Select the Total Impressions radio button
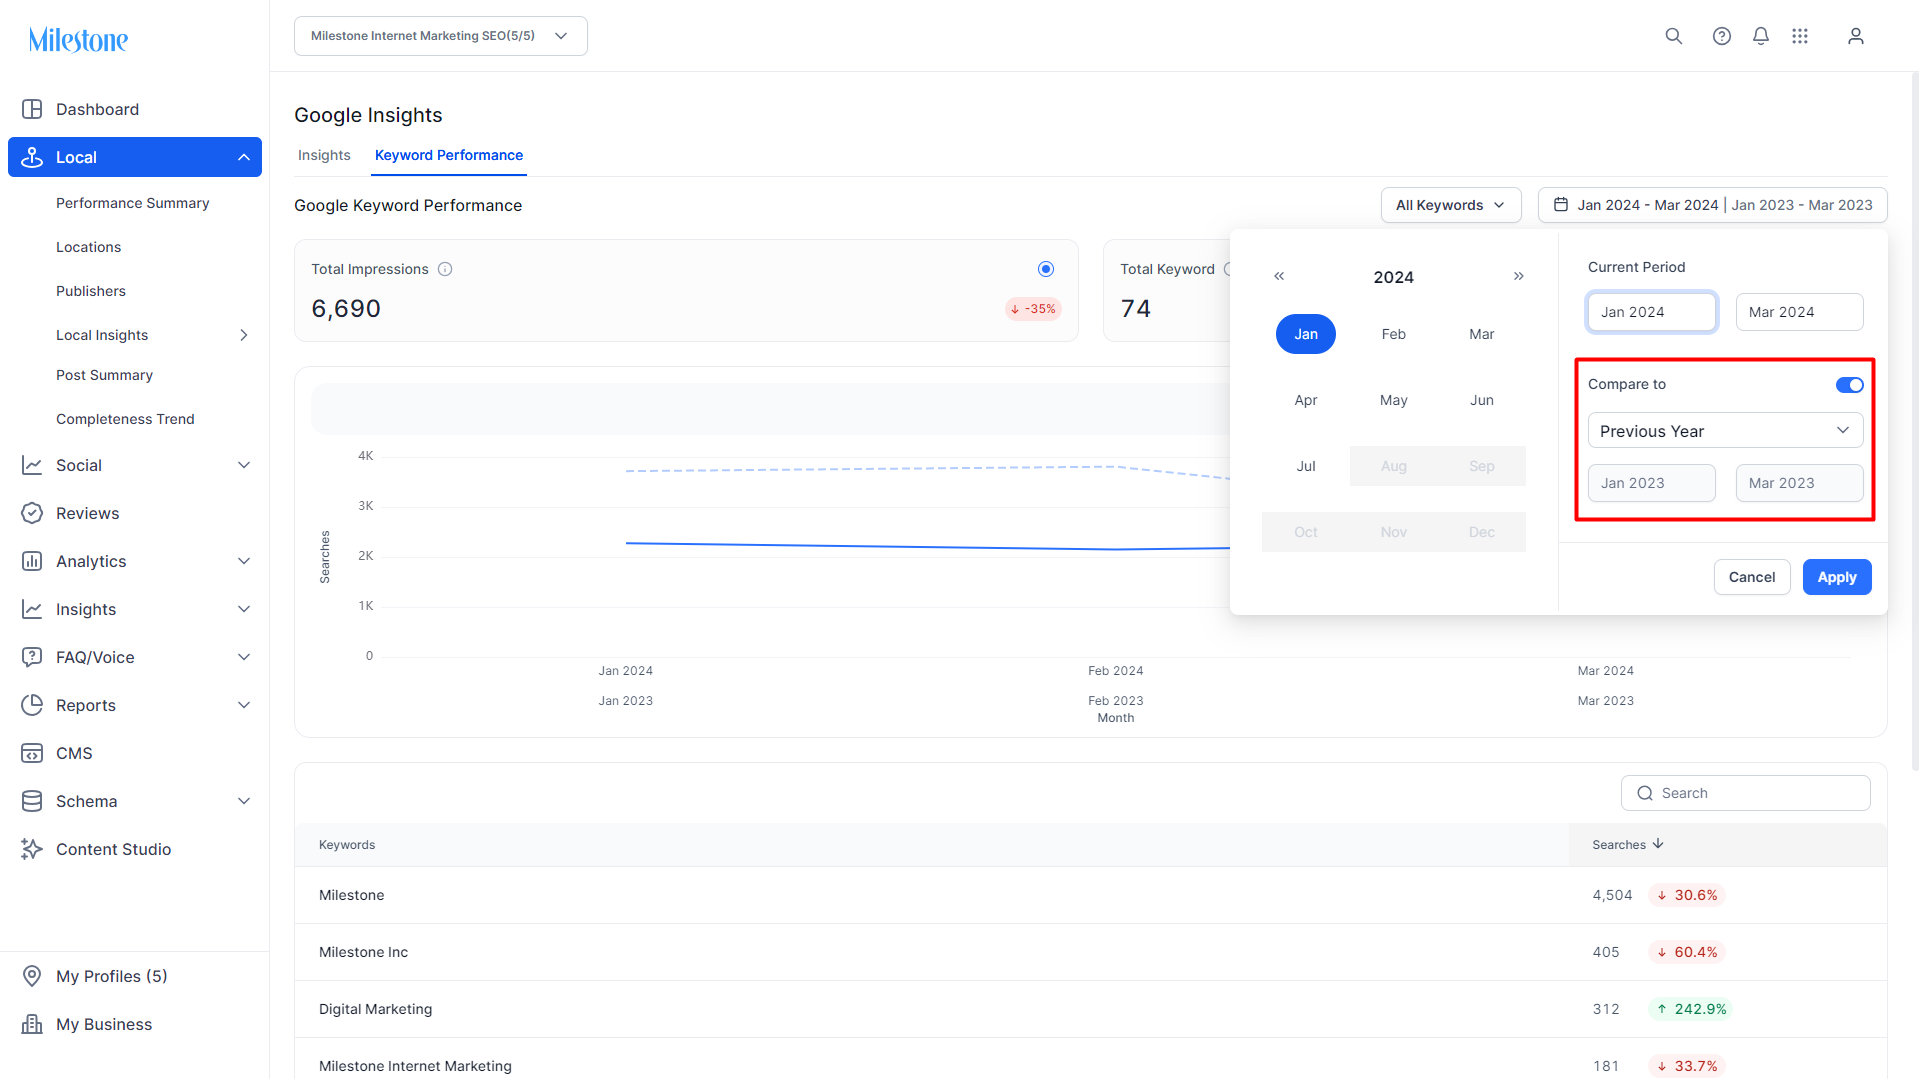Screen dimensions: 1919x1079 1046,269
